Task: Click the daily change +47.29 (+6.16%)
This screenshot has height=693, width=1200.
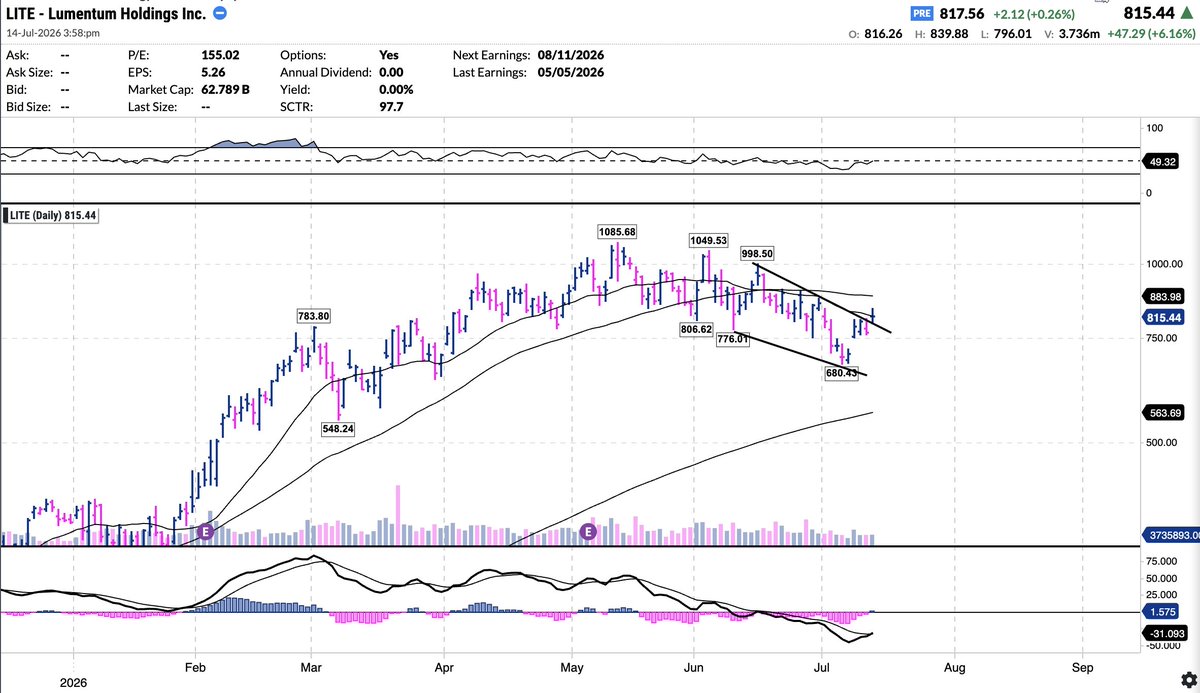Action: click(x=1150, y=34)
